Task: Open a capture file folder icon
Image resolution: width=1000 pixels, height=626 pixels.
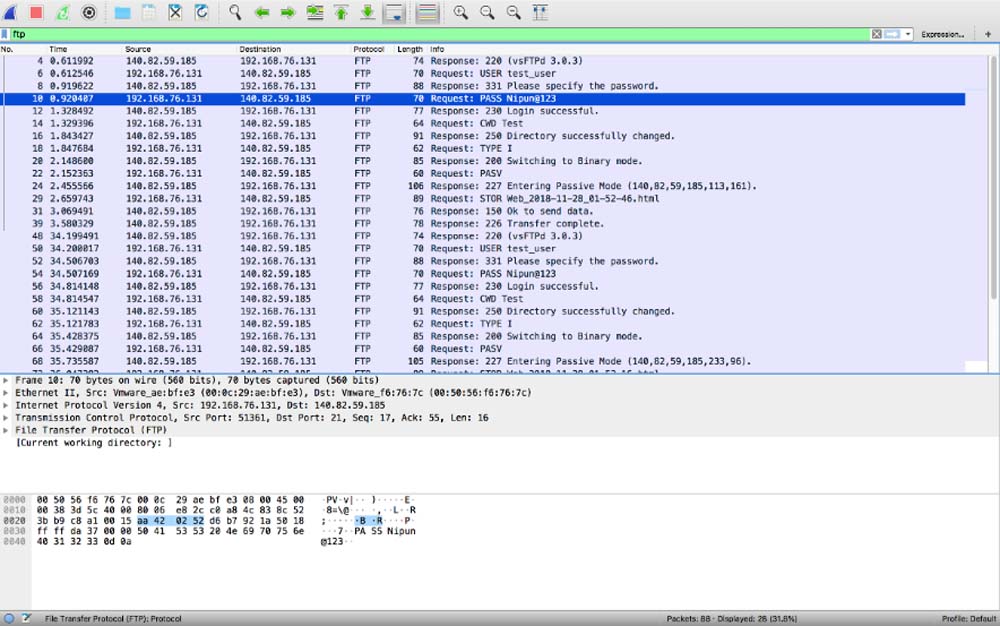Action: point(122,12)
